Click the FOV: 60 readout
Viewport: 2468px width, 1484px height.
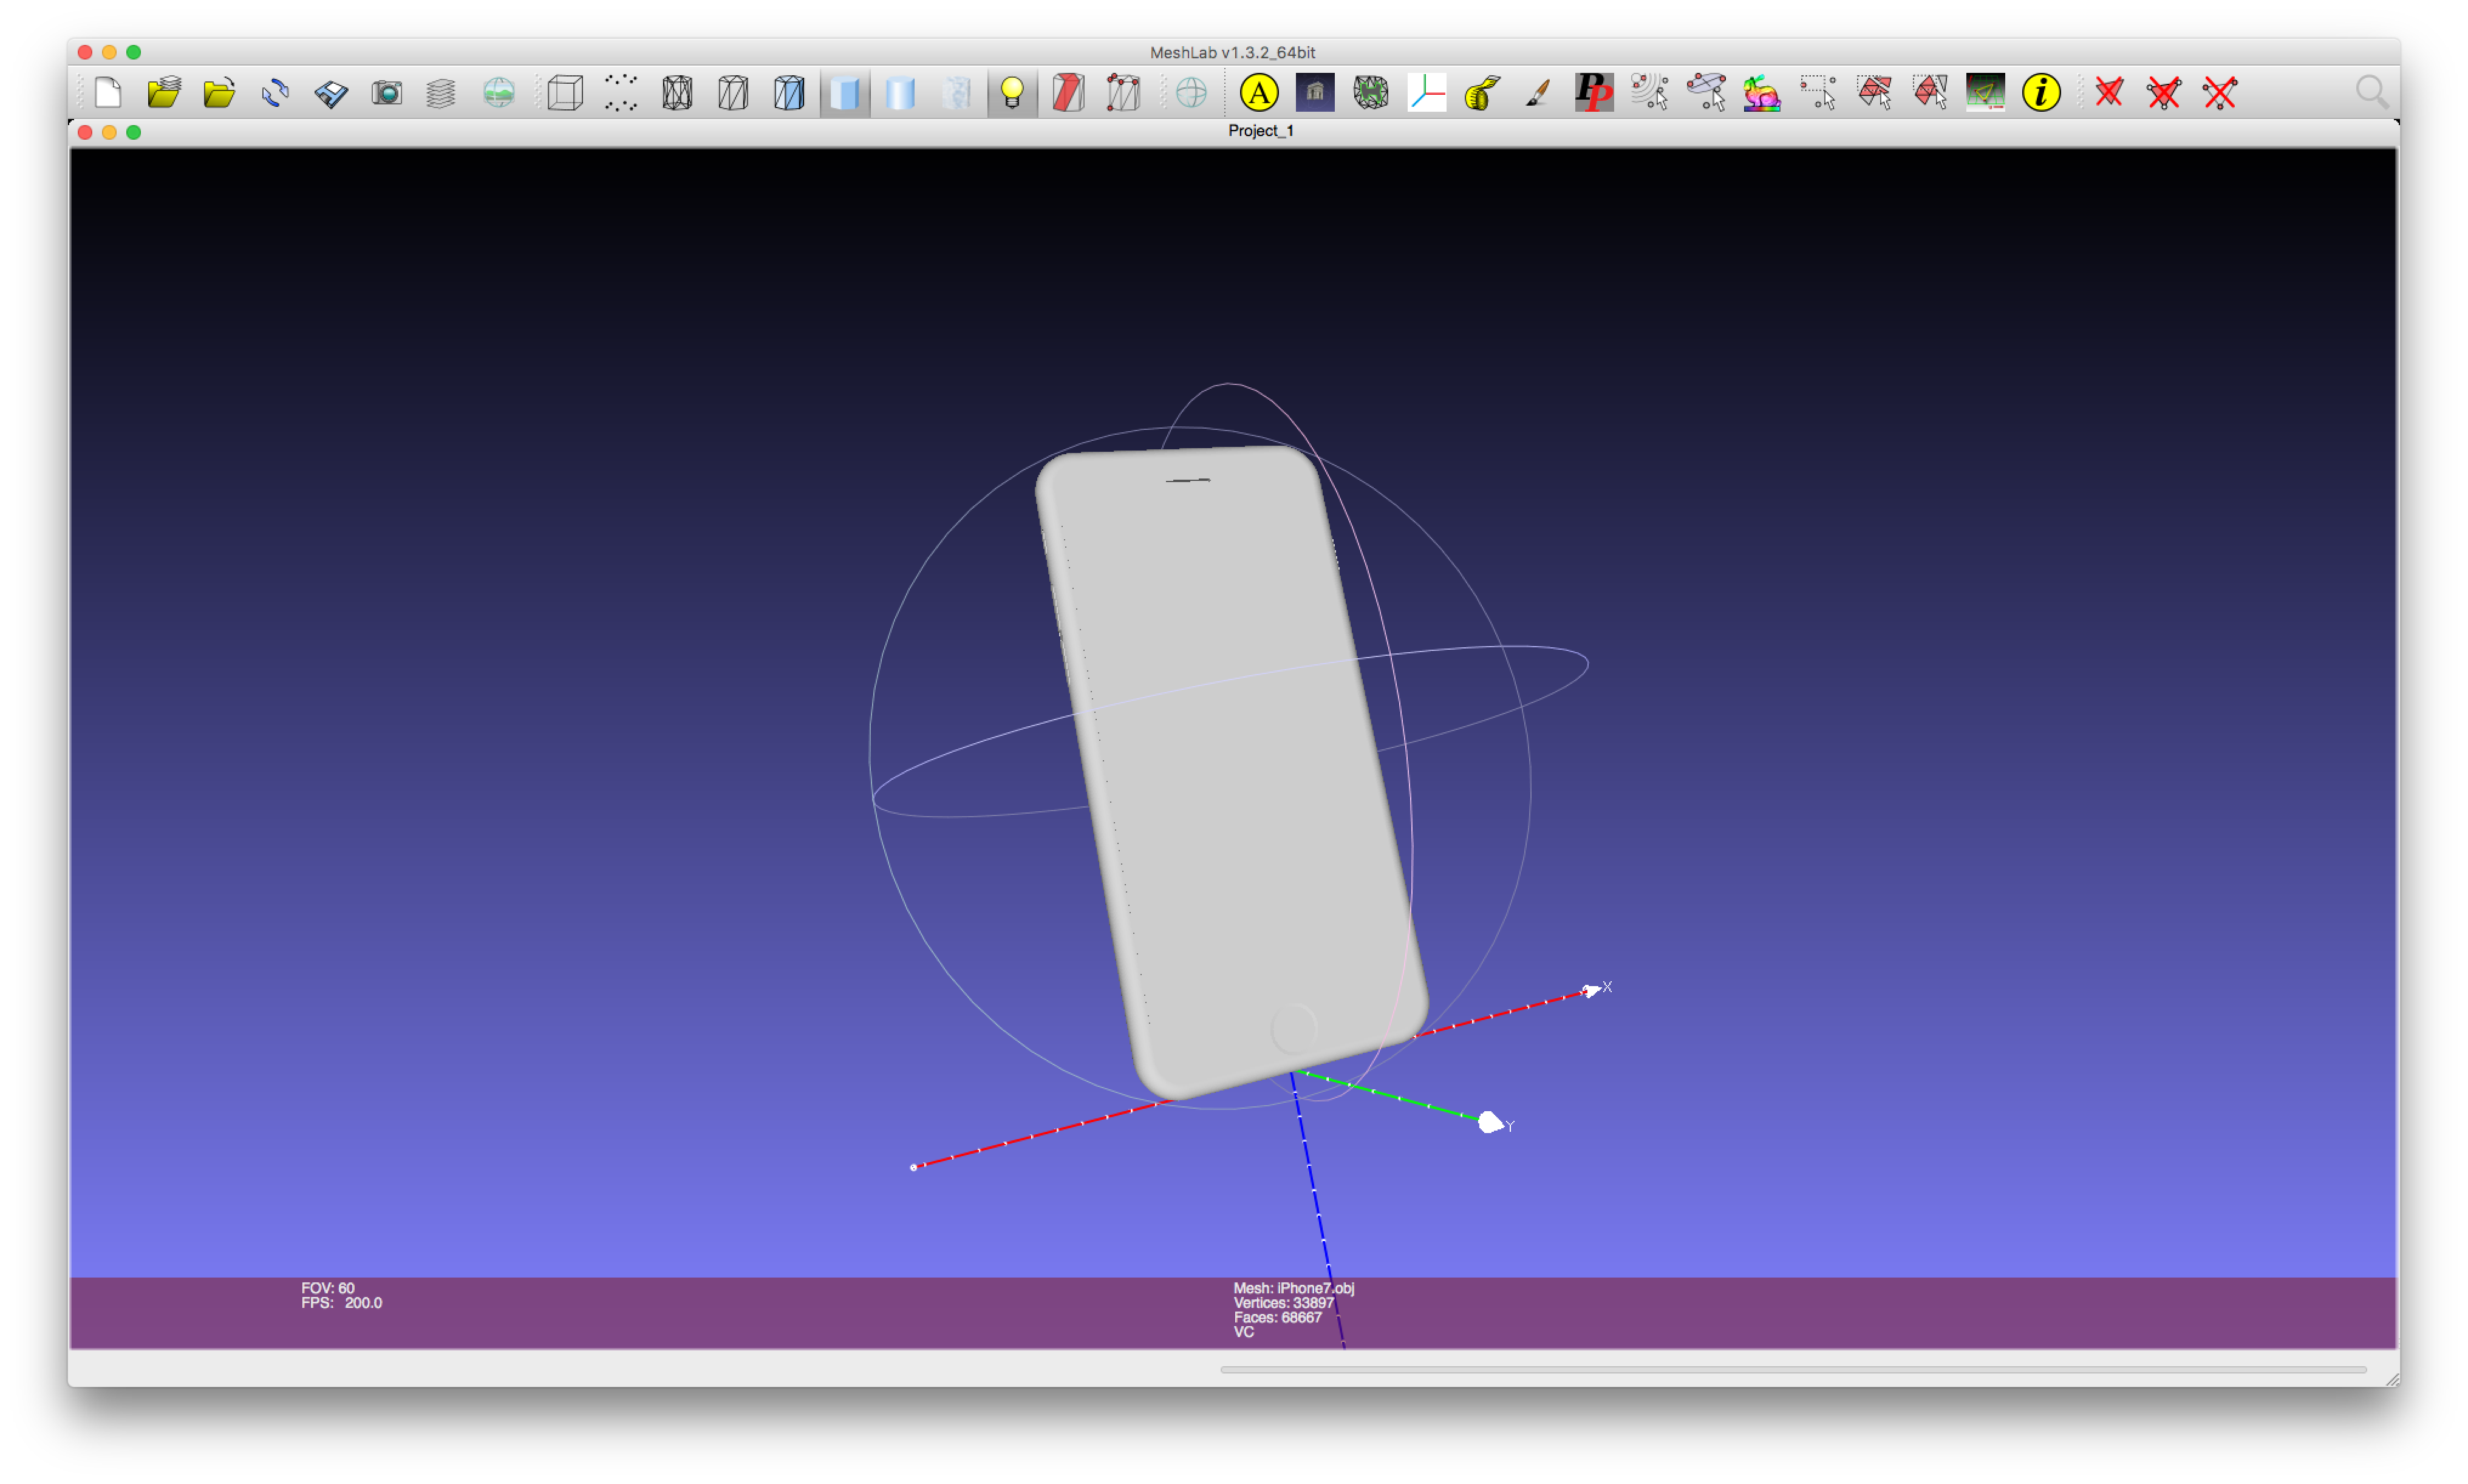328,1288
